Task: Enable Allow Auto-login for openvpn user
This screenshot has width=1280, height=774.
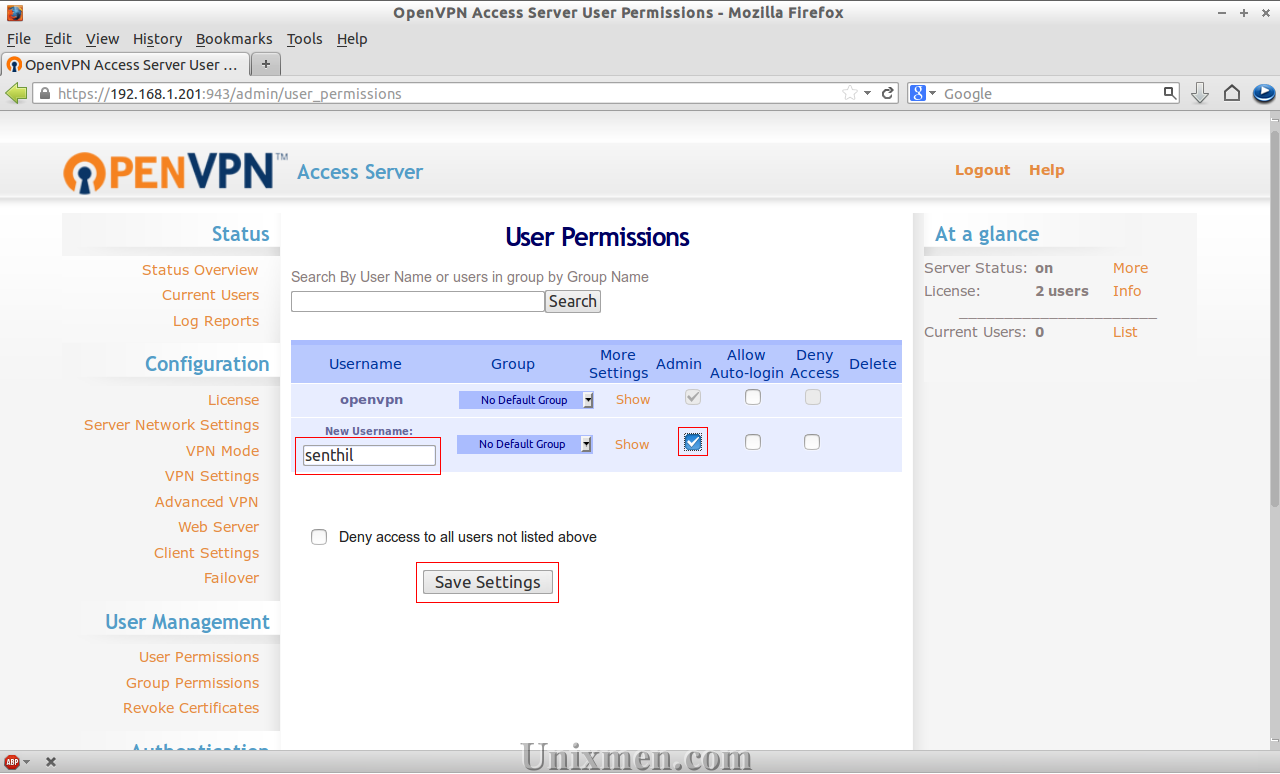Action: (753, 397)
